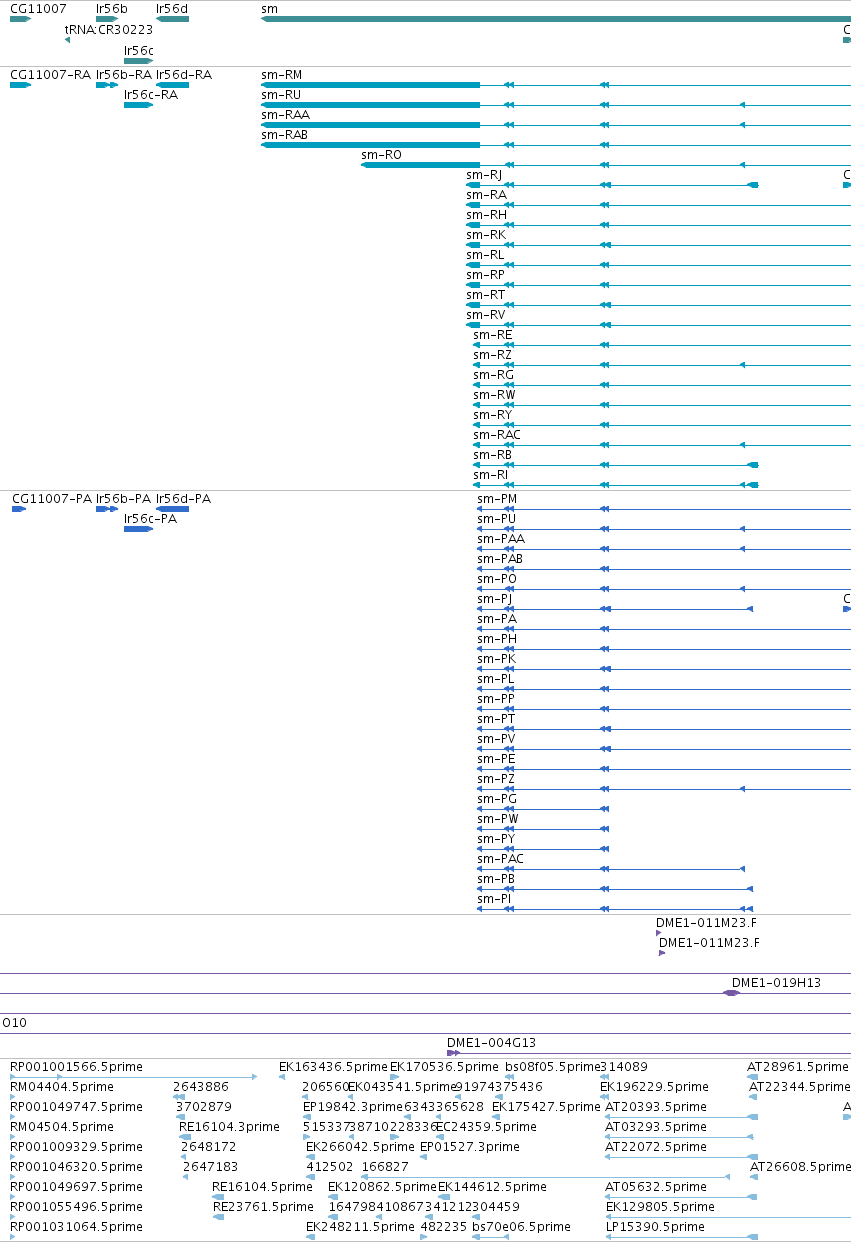Select the sm-PJ protein label
Screen dimensions: 851x1242
[x=494, y=599]
